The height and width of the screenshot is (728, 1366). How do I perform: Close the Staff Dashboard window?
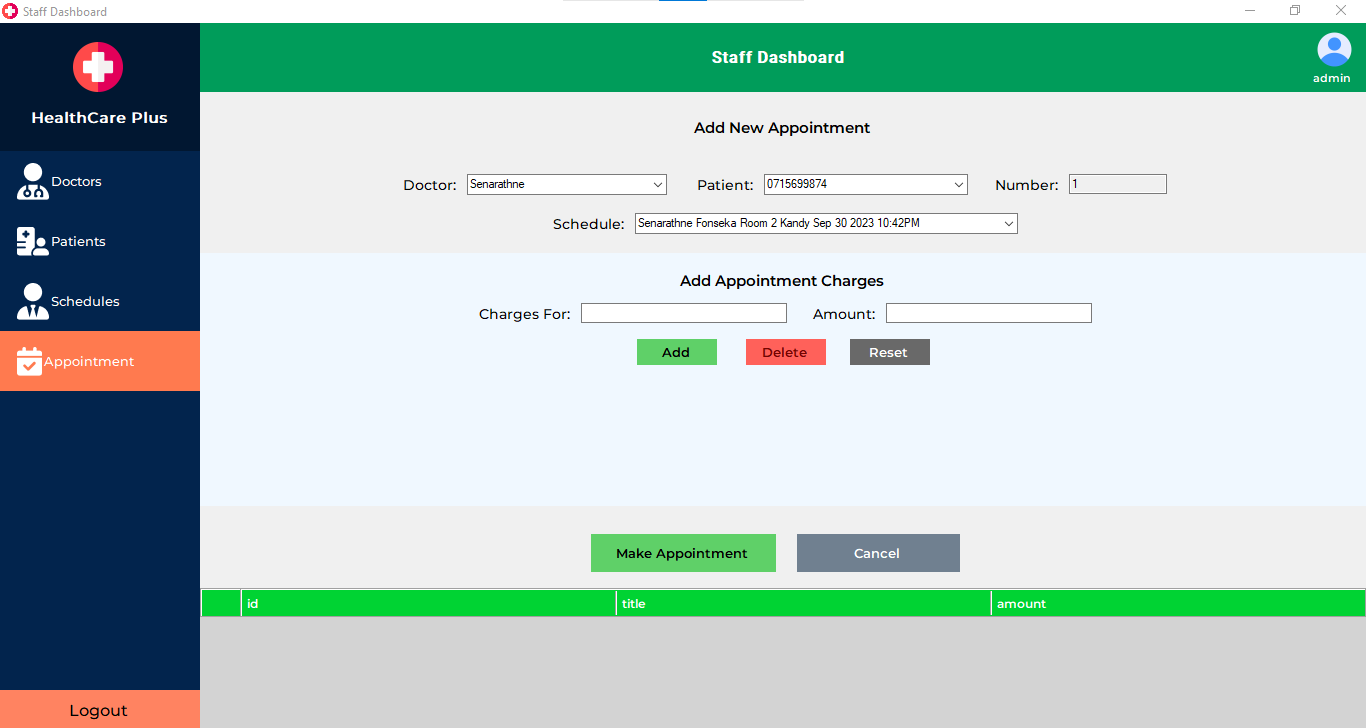(x=1341, y=11)
